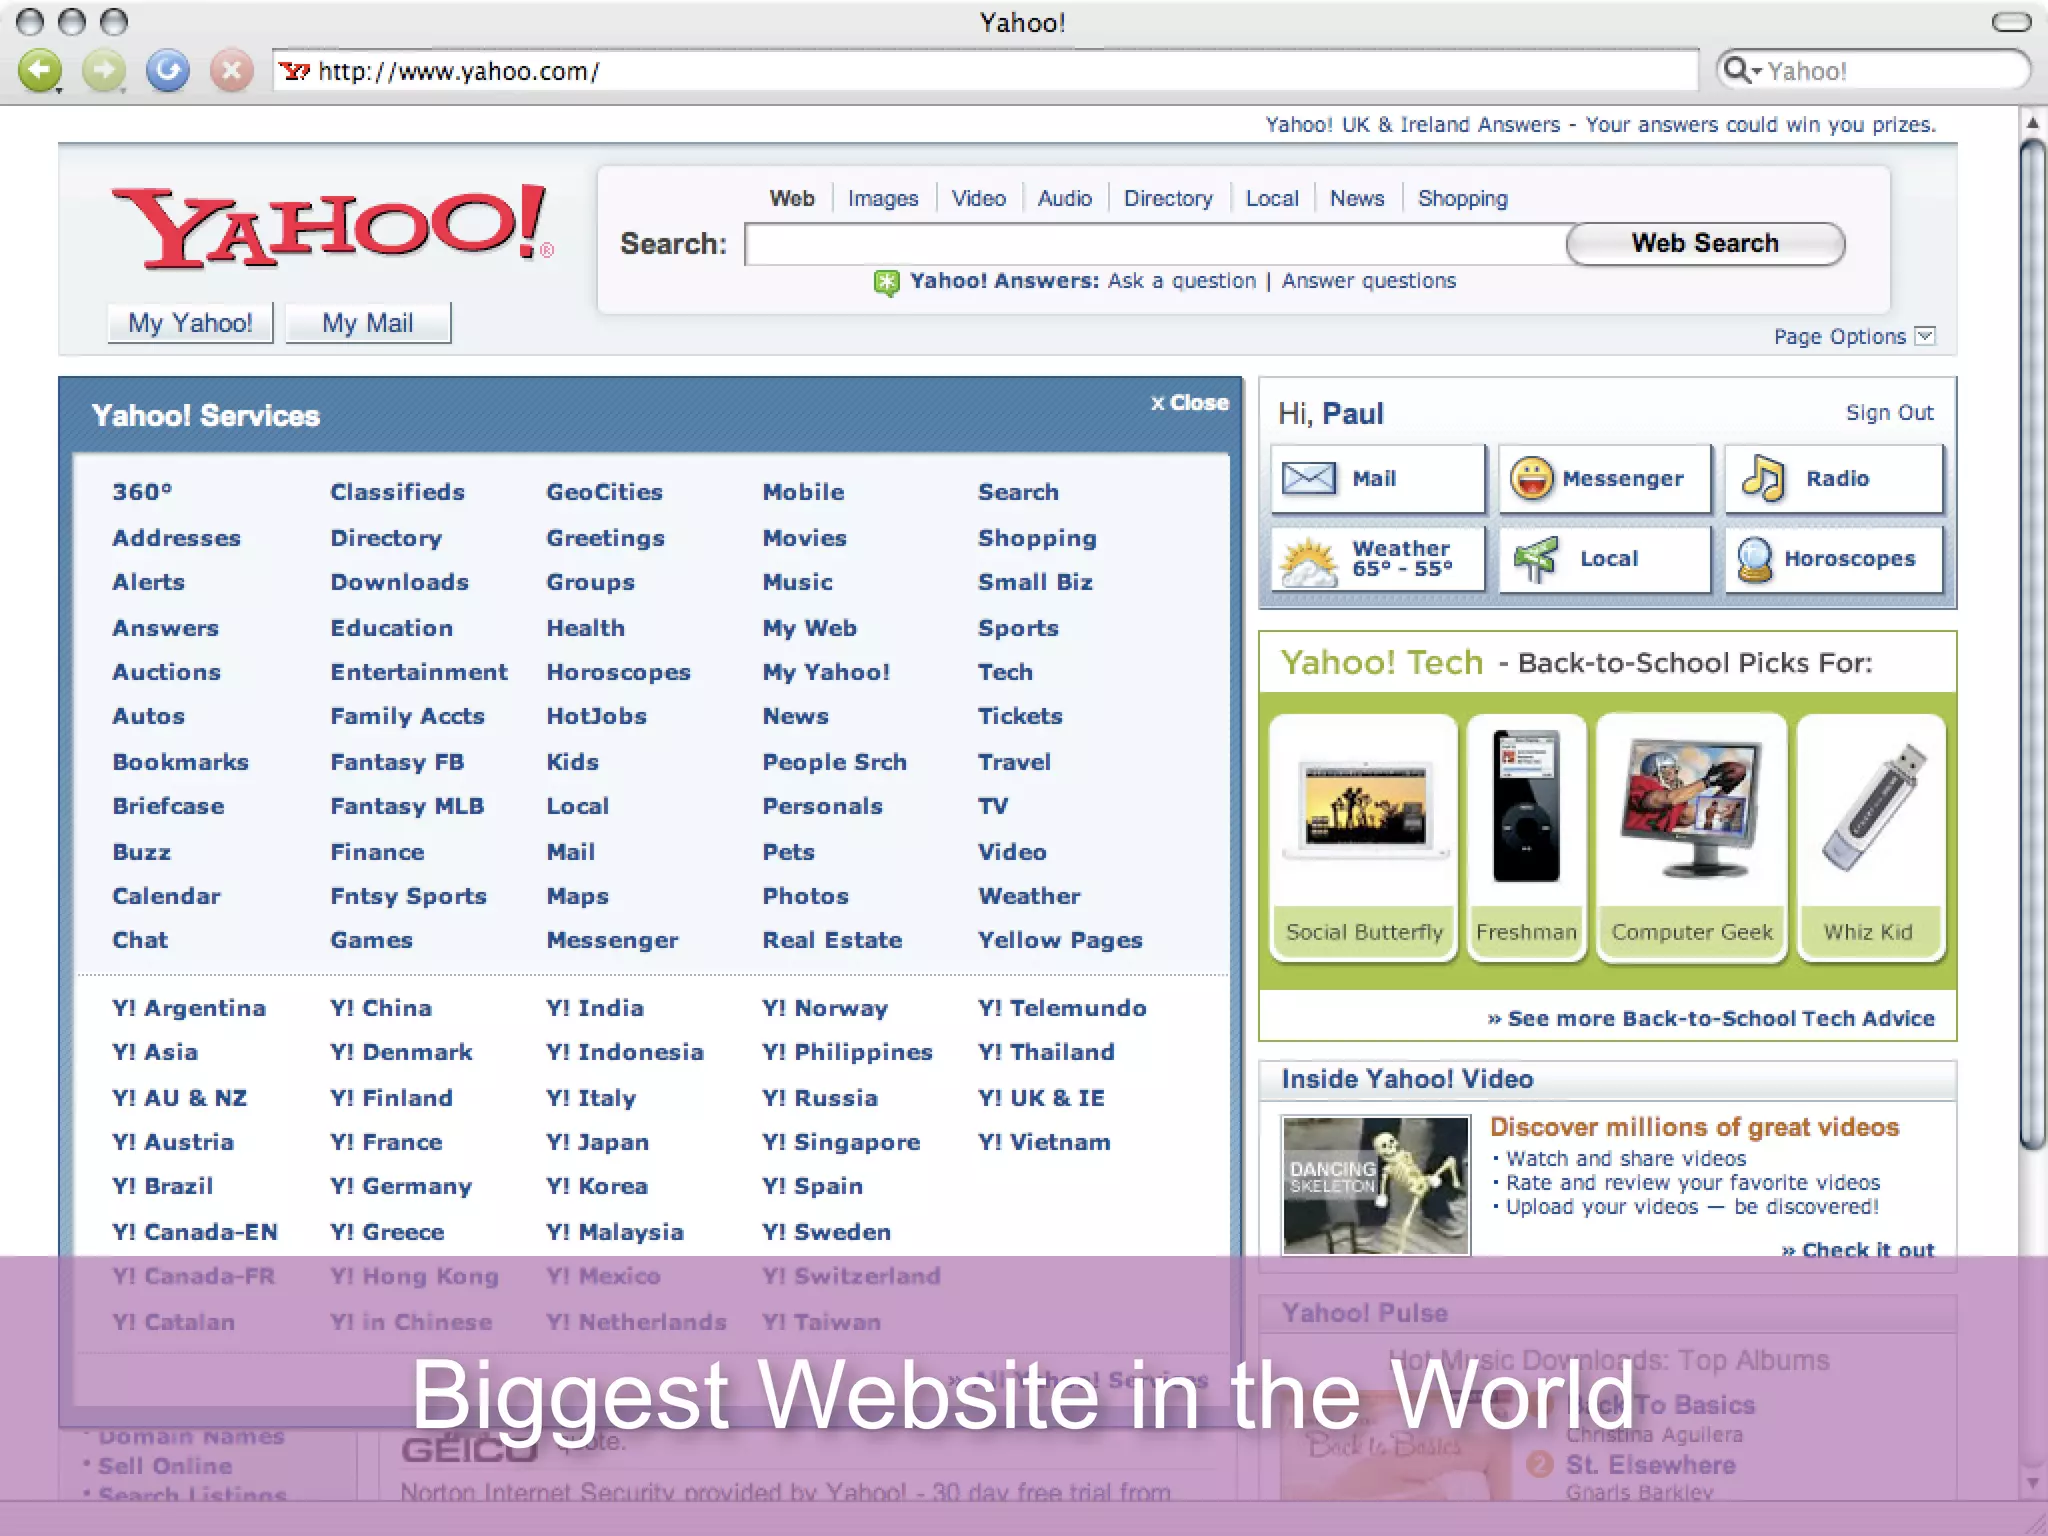Screen dimensions: 2048x1536
Task: Open the Small Biz service link
Action: click(x=1035, y=582)
